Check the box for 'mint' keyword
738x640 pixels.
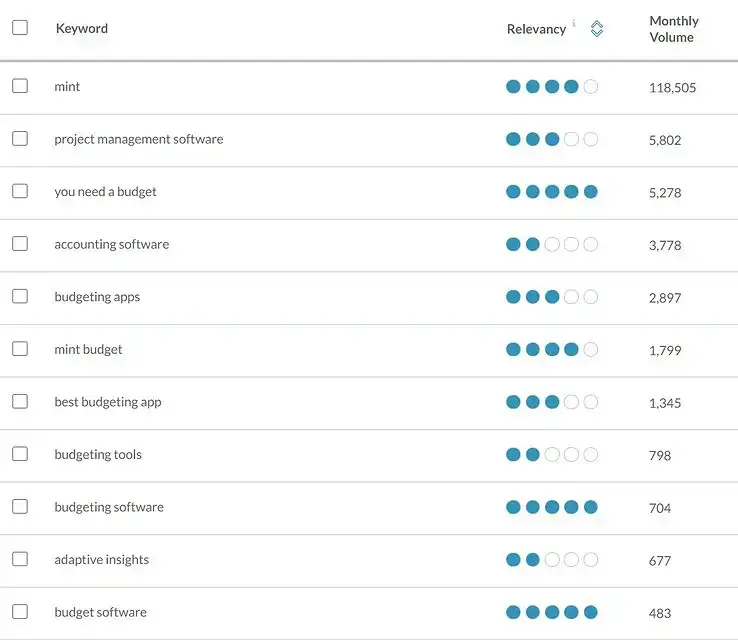20,86
